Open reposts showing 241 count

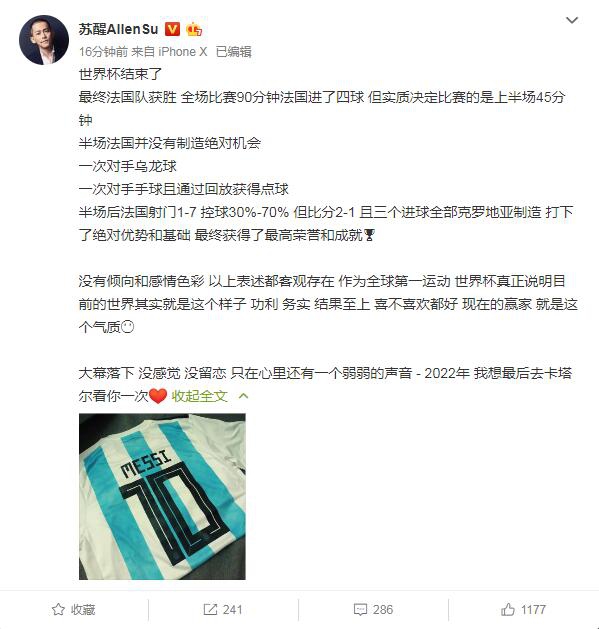tap(223, 609)
